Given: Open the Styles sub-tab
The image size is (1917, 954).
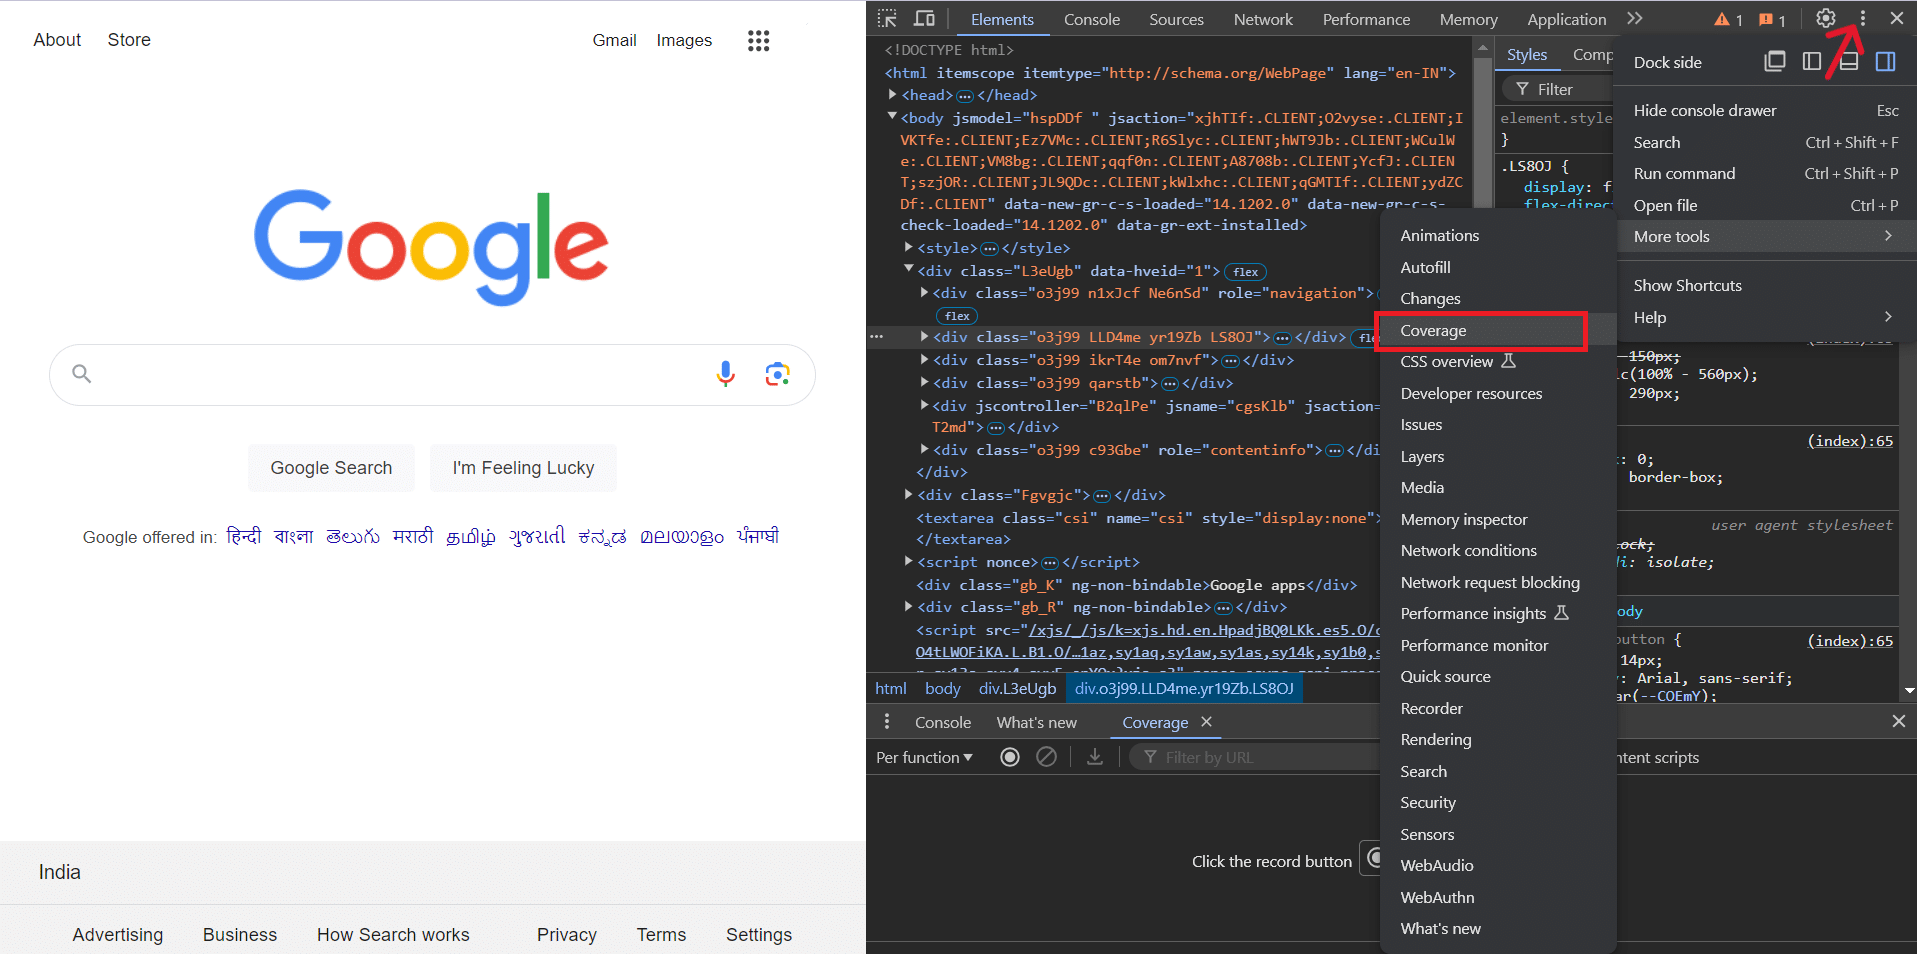Looking at the screenshot, I should coord(1527,55).
